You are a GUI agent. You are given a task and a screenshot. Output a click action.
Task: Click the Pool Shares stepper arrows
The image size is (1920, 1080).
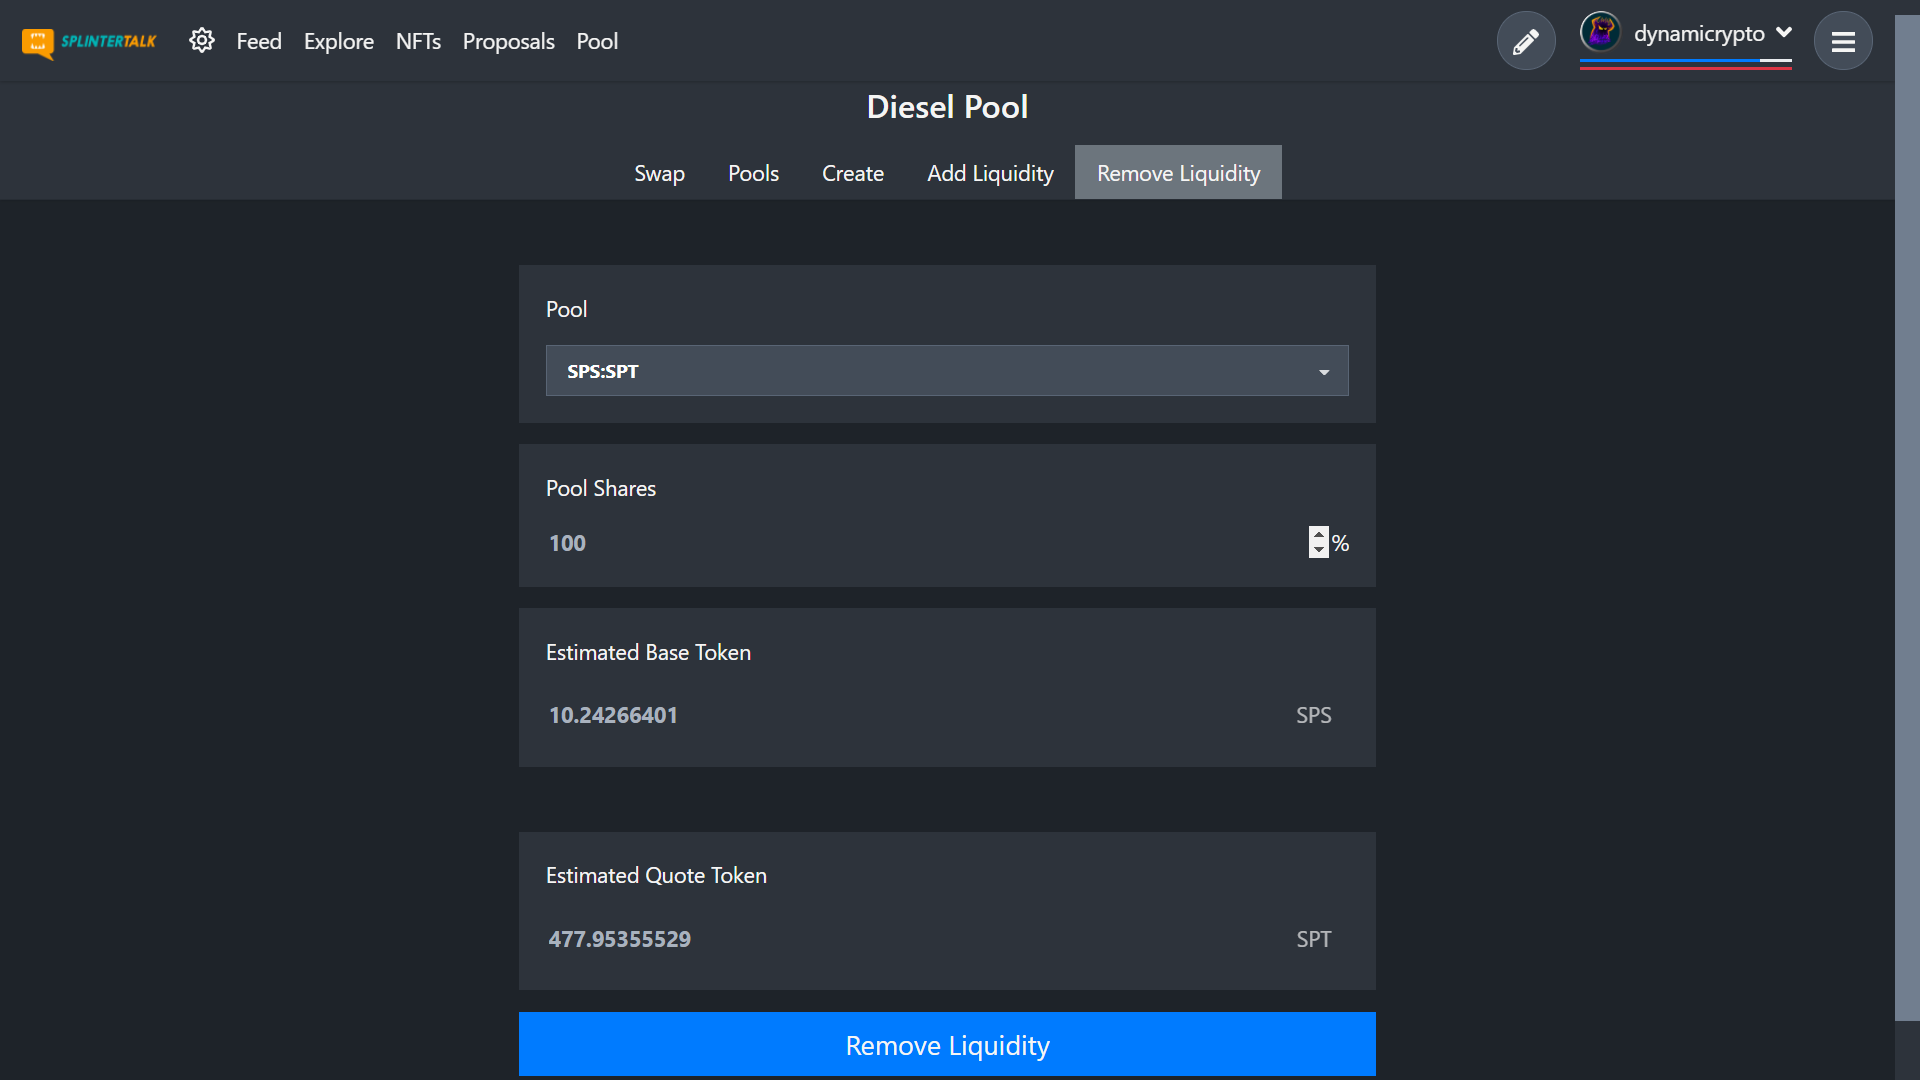pyautogui.click(x=1318, y=542)
